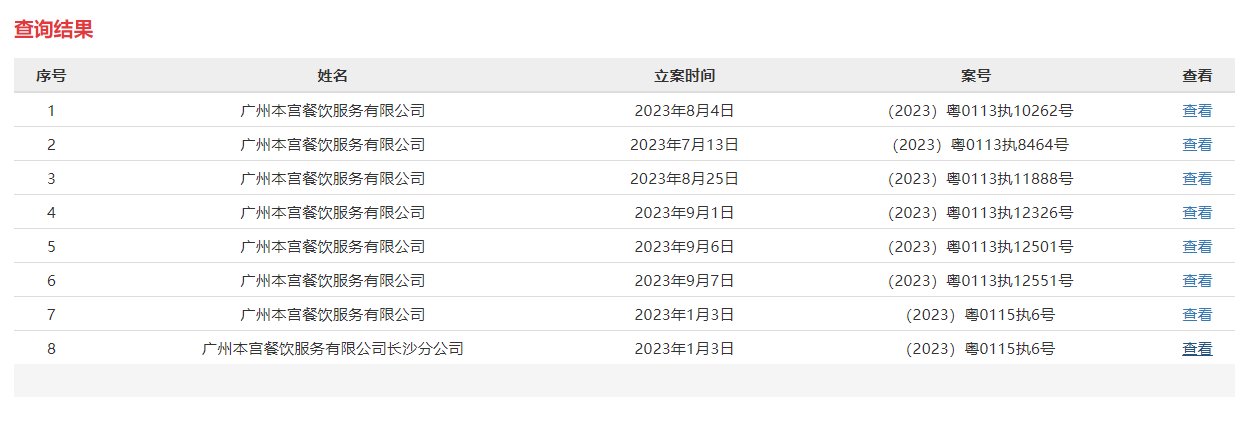Click the empty gray table footer
Image resolution: width=1250 pixels, height=423 pixels.
(x=625, y=381)
